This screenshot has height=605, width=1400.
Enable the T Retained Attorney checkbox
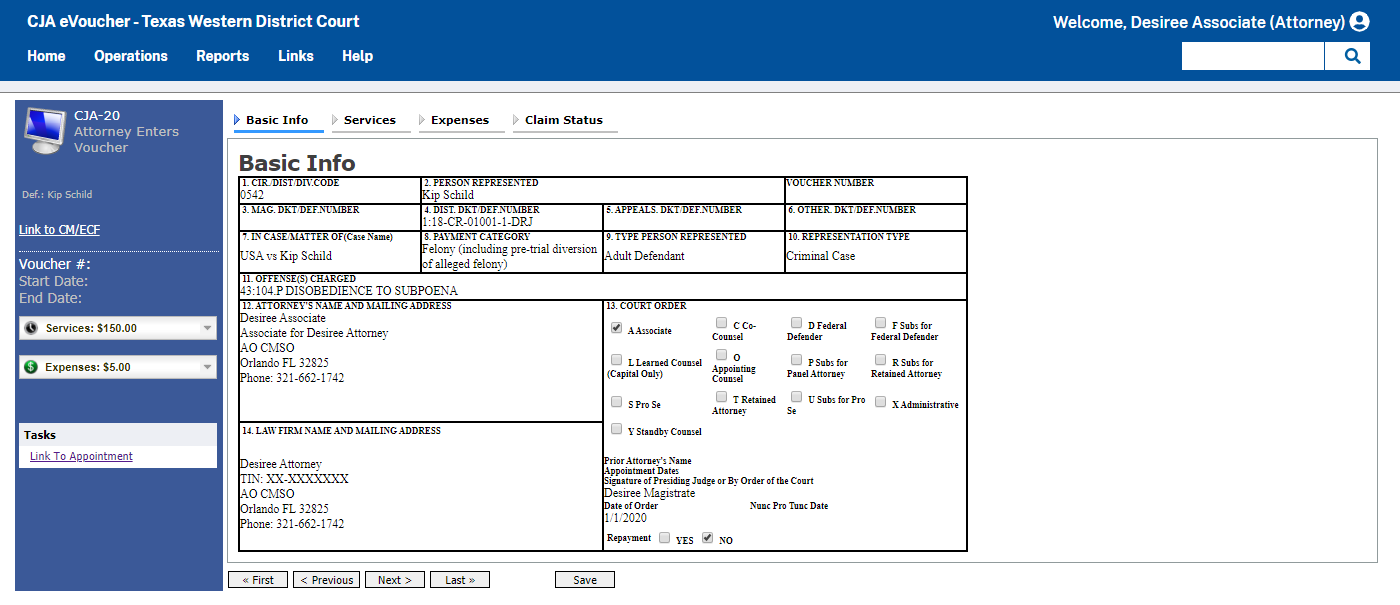721,396
